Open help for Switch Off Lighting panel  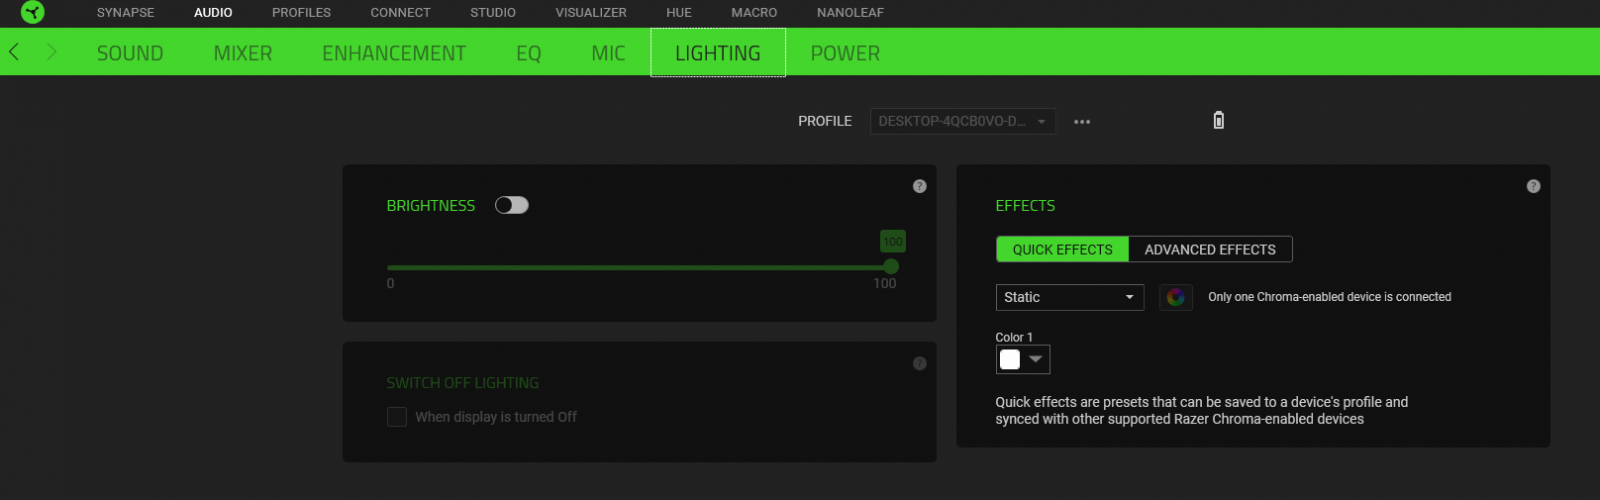[920, 364]
